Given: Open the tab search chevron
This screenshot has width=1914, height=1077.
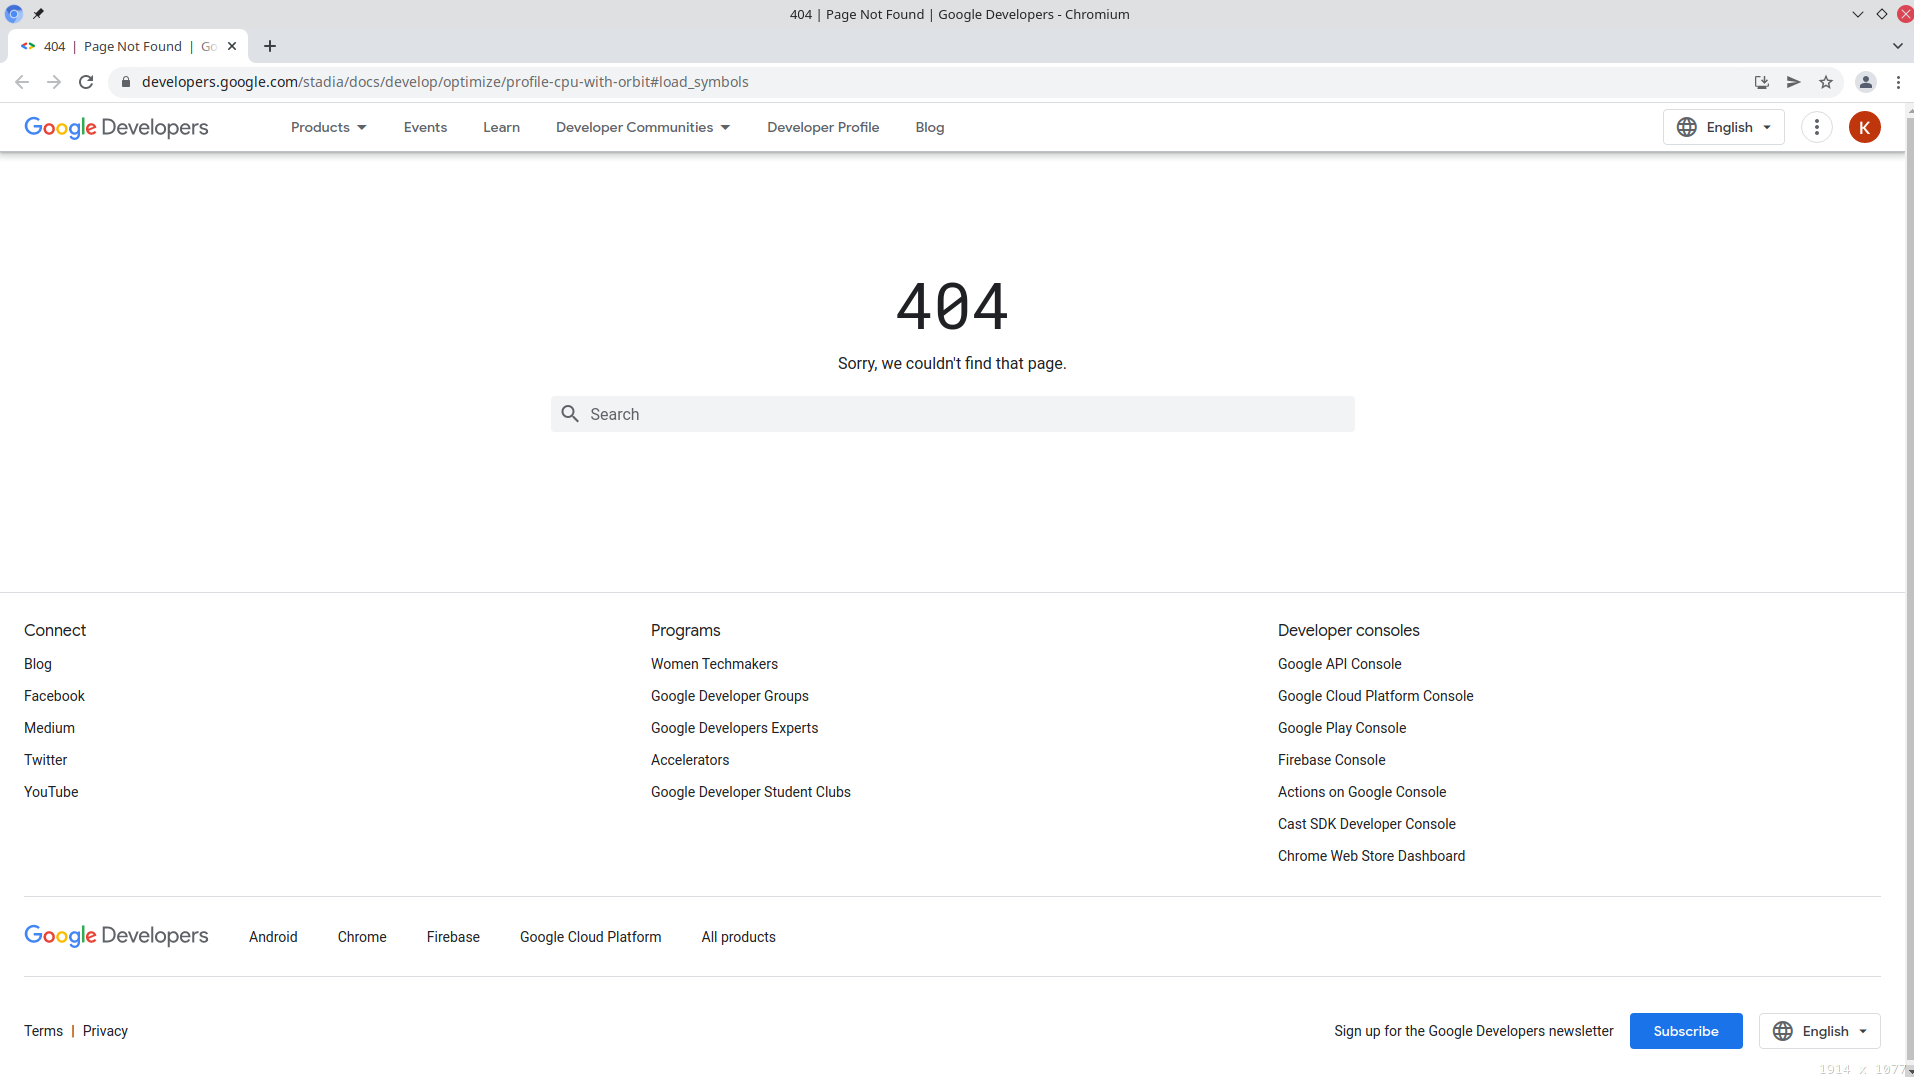Looking at the screenshot, I should [x=1897, y=46].
